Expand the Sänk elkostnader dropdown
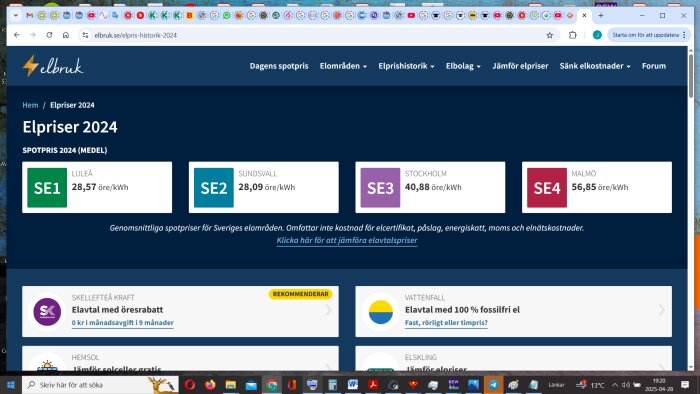Viewport: 700px width, 394px height. pos(595,66)
